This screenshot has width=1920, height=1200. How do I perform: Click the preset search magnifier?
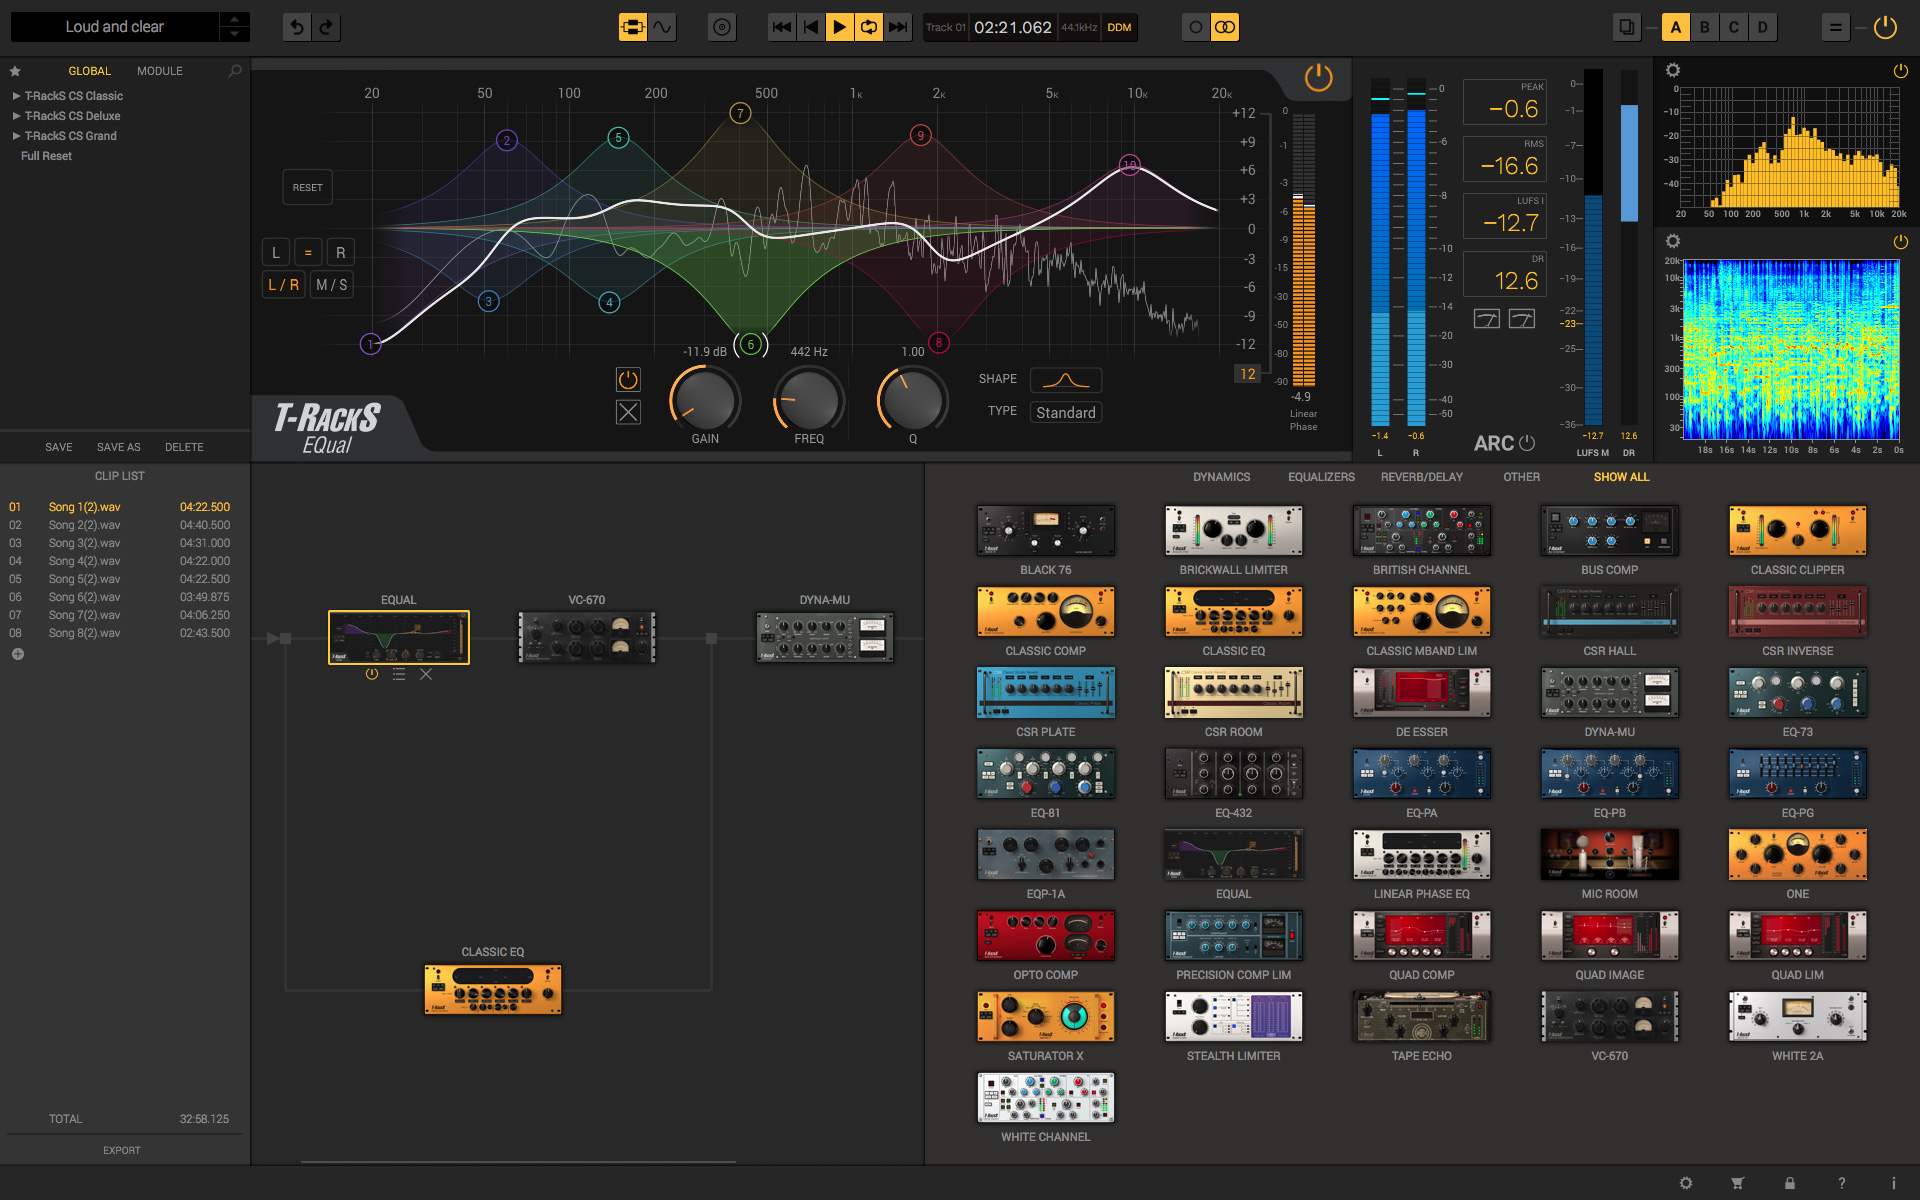pyautogui.click(x=235, y=71)
